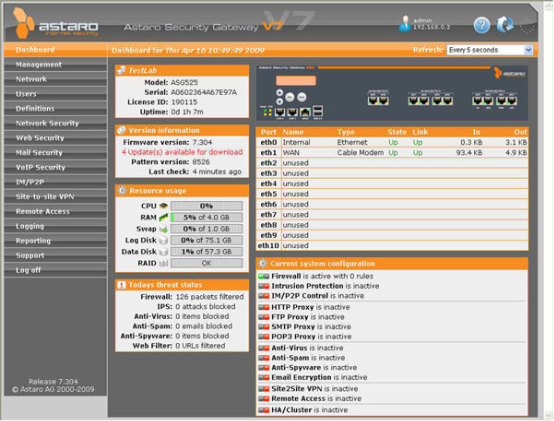Expand Logging in sidebar
The width and height of the screenshot is (554, 421).
[55, 226]
